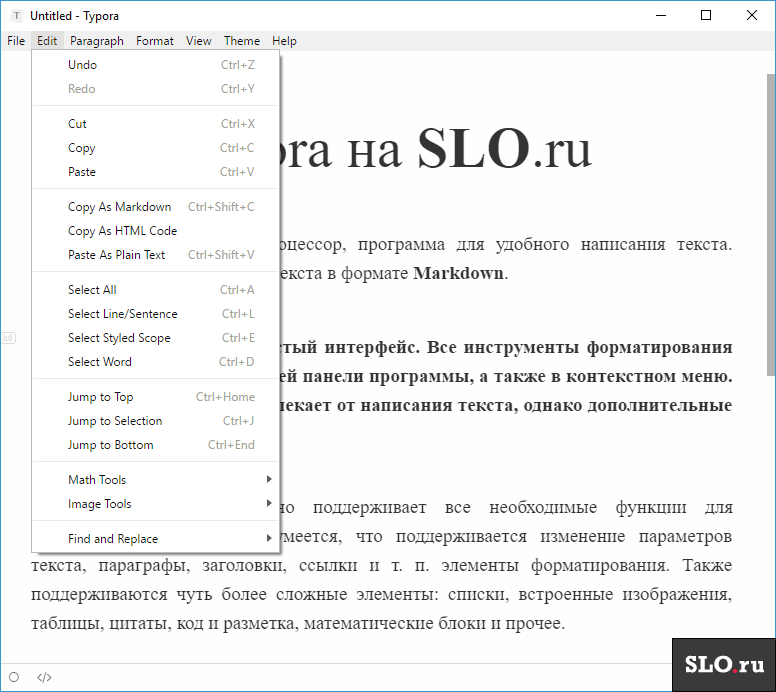Expand the Find and Replace submenu
This screenshot has width=776, height=692.
pos(156,539)
